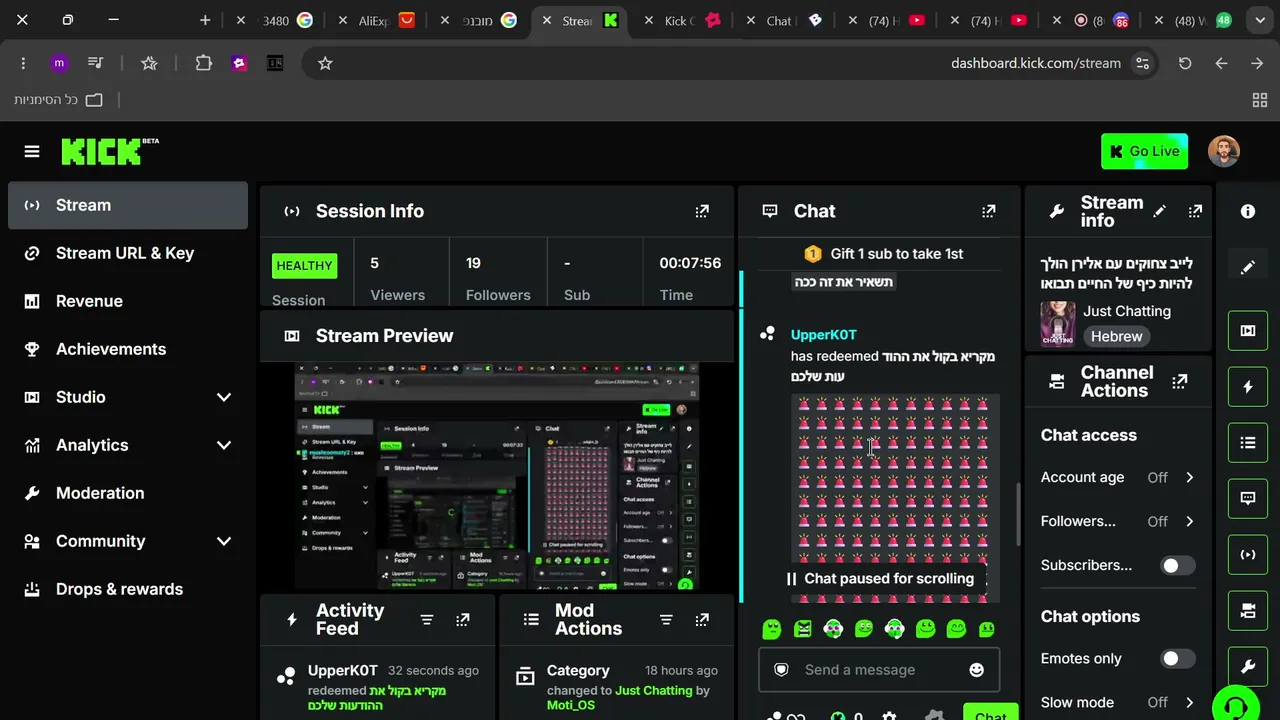
Task: Pop out the Stream info panel
Action: click(1195, 211)
